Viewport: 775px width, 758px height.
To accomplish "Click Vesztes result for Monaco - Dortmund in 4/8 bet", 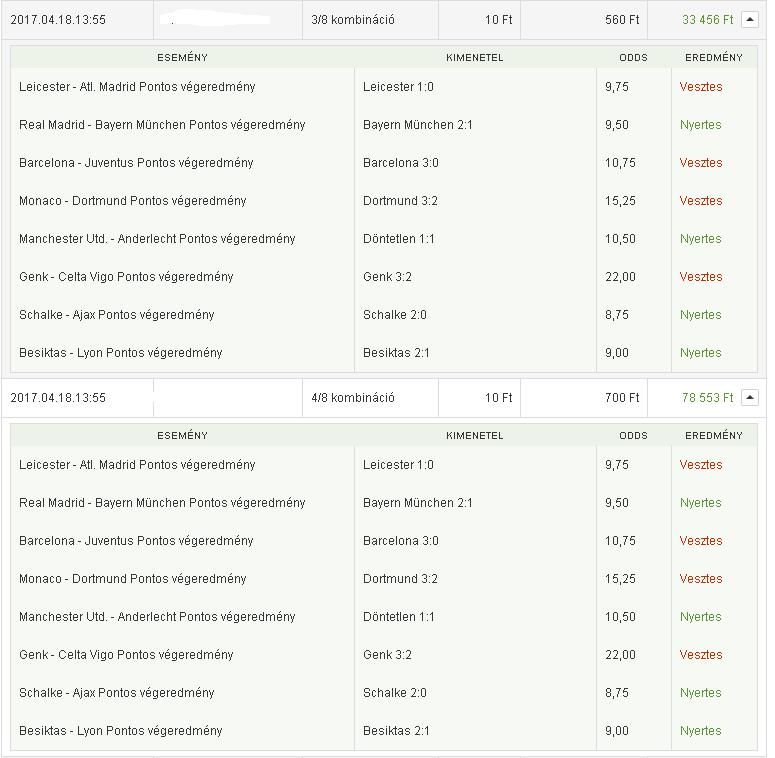I will pos(700,579).
